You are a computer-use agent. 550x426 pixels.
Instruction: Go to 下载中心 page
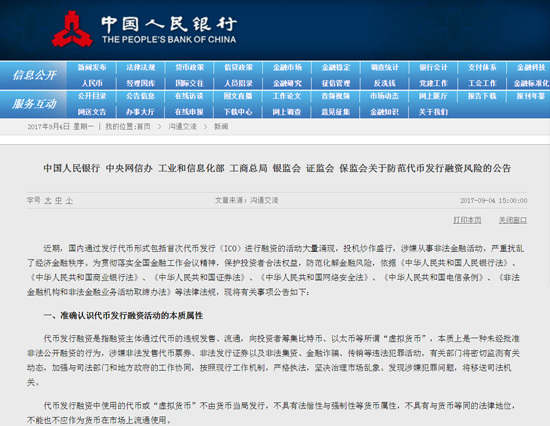pyautogui.click(x=239, y=112)
